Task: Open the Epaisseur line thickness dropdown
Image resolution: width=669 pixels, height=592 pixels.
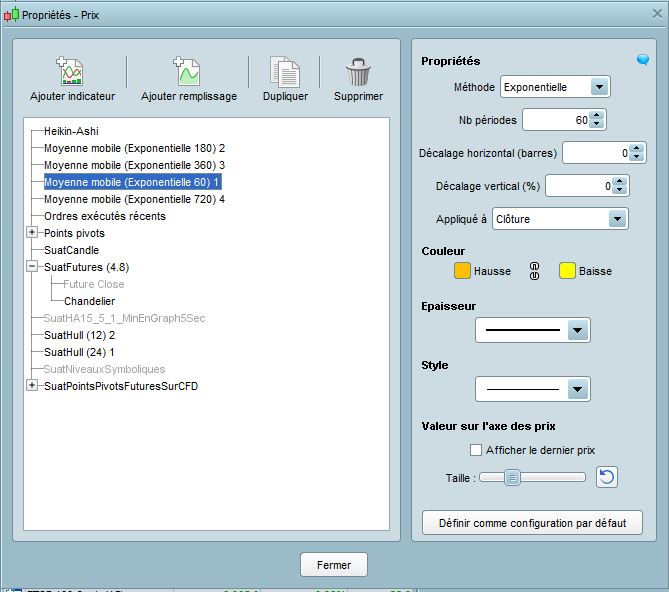Action: click(x=577, y=330)
